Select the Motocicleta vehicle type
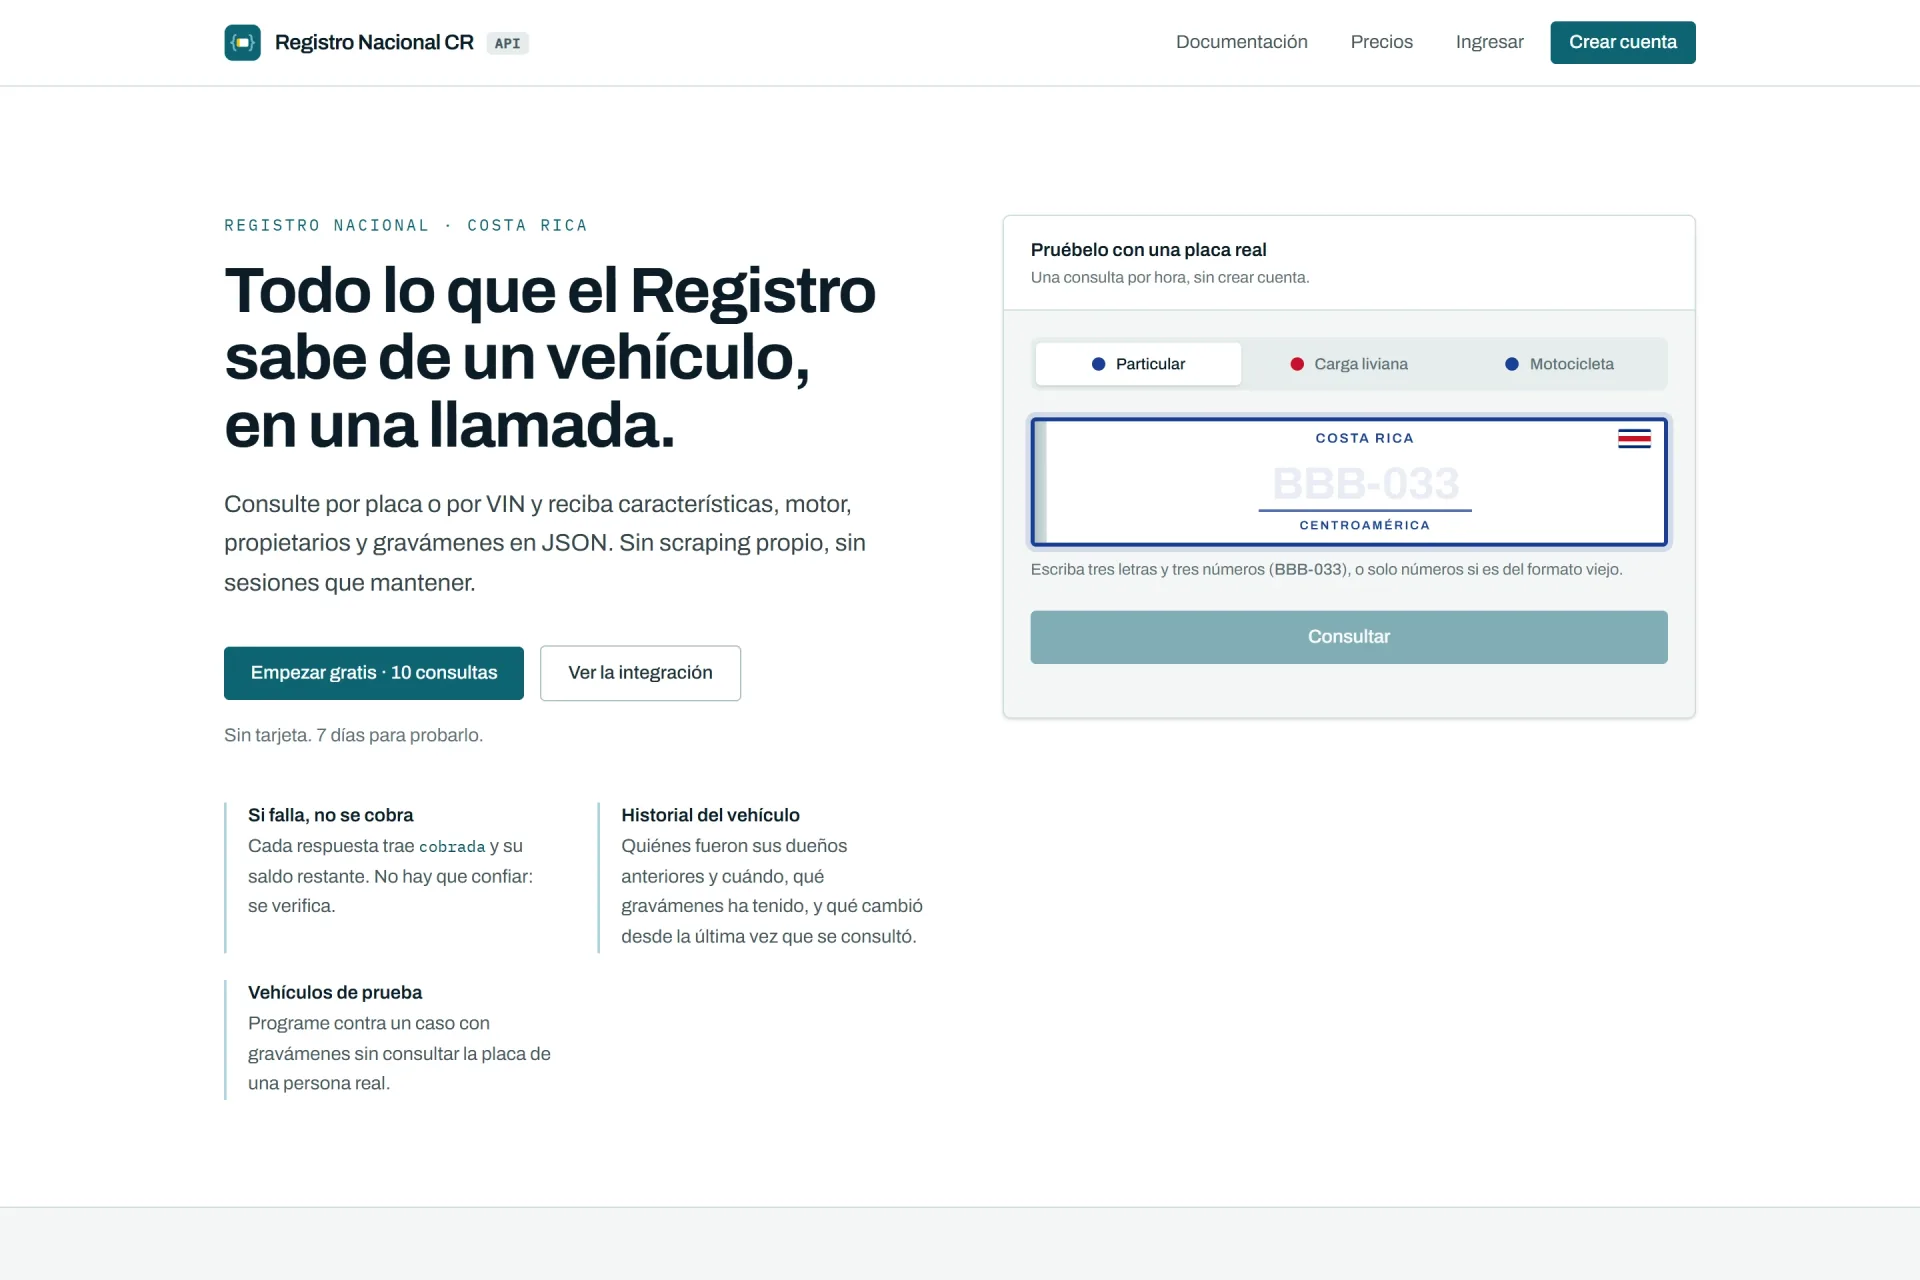This screenshot has width=1920, height=1280. tap(1559, 364)
